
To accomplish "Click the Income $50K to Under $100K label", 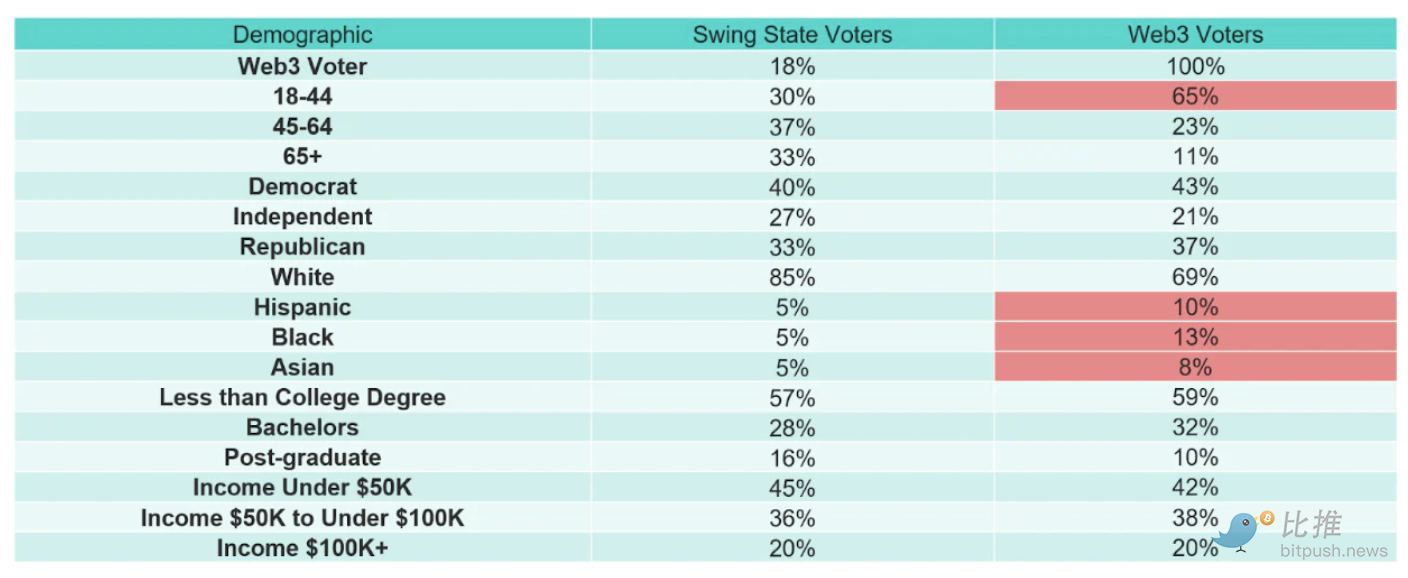I will coord(302,518).
